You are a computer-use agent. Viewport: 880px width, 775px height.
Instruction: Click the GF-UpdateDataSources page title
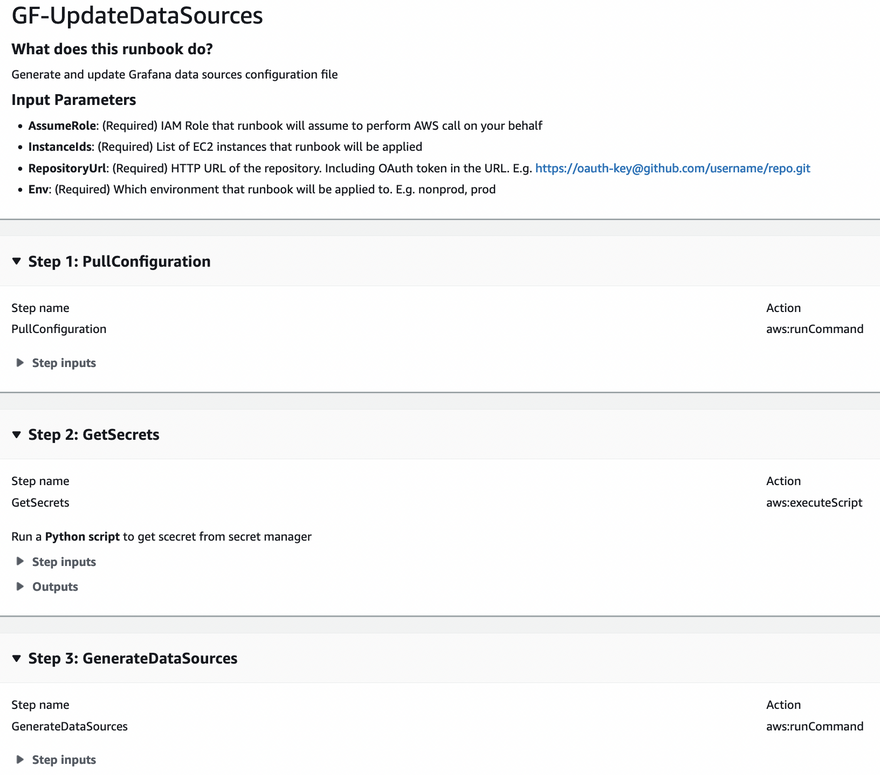pos(137,16)
